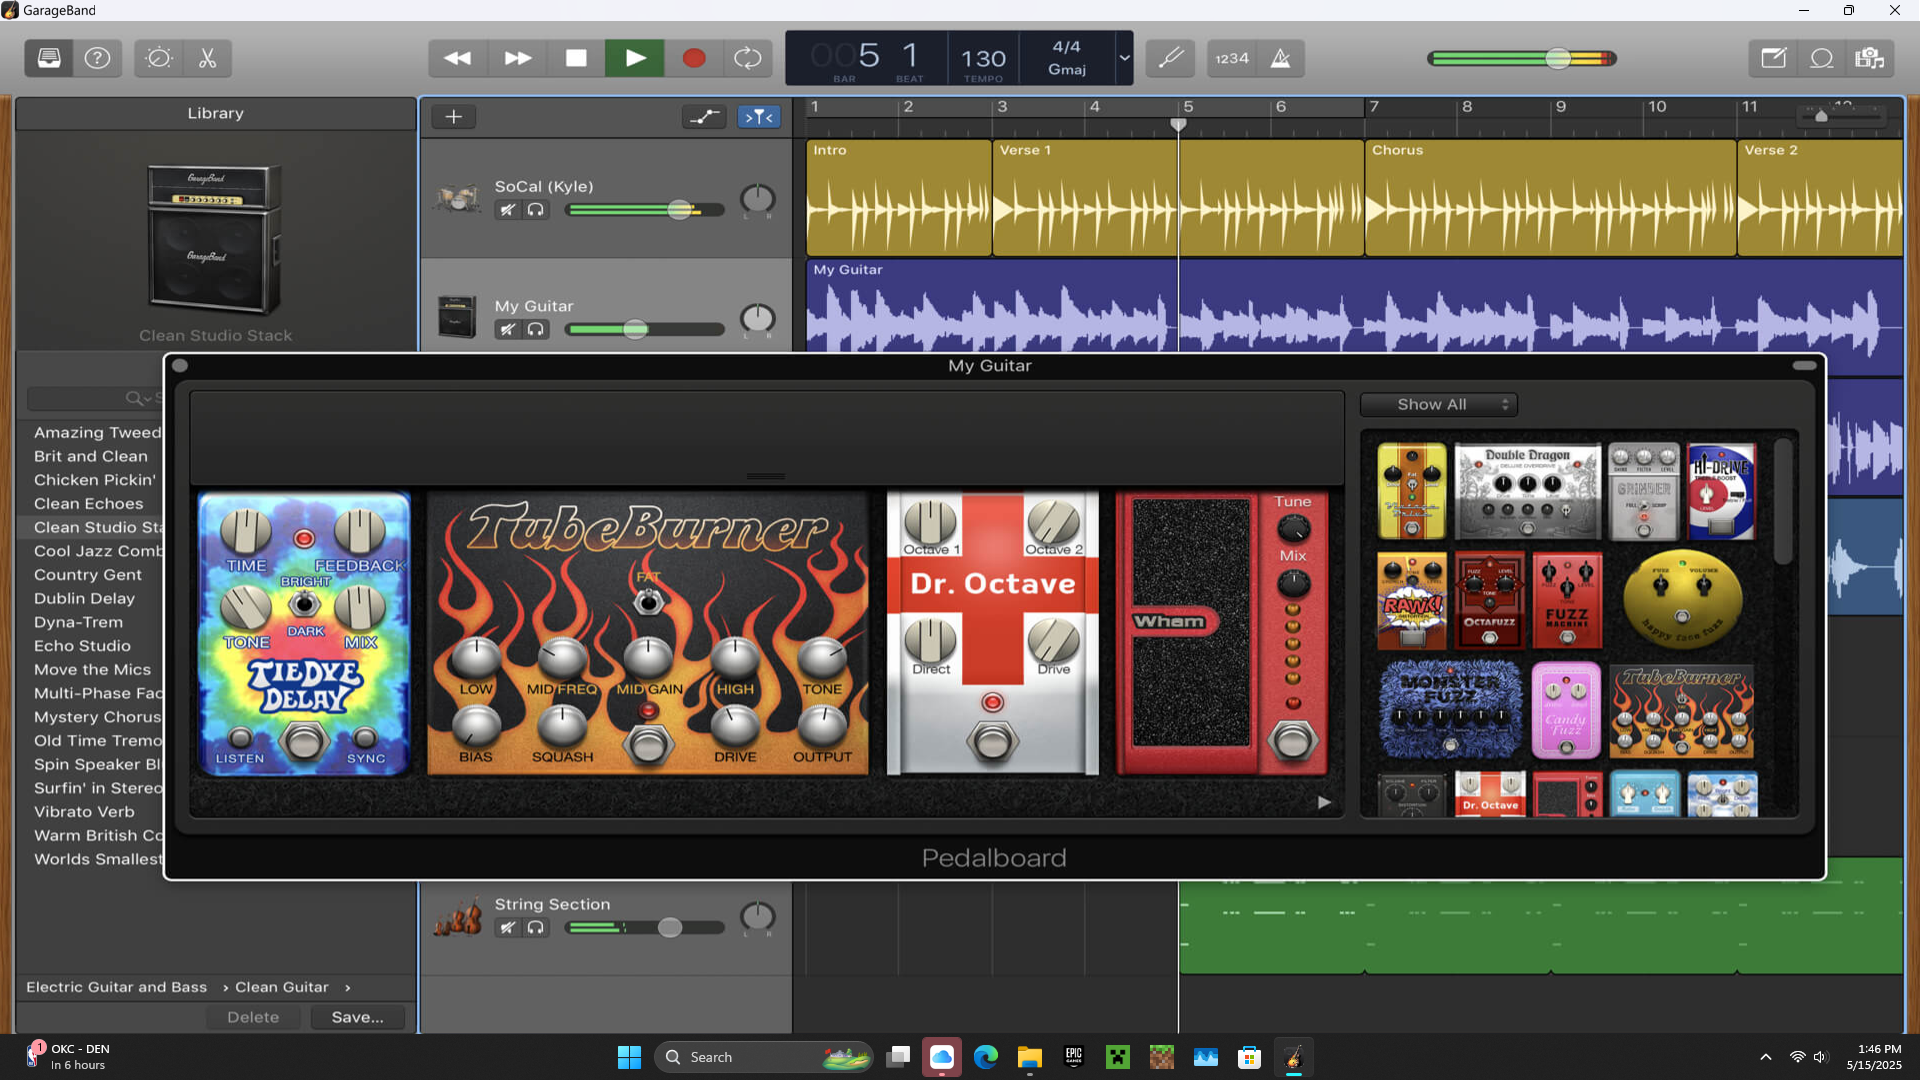
Task: Select Echo Studio patch
Action: point(82,646)
